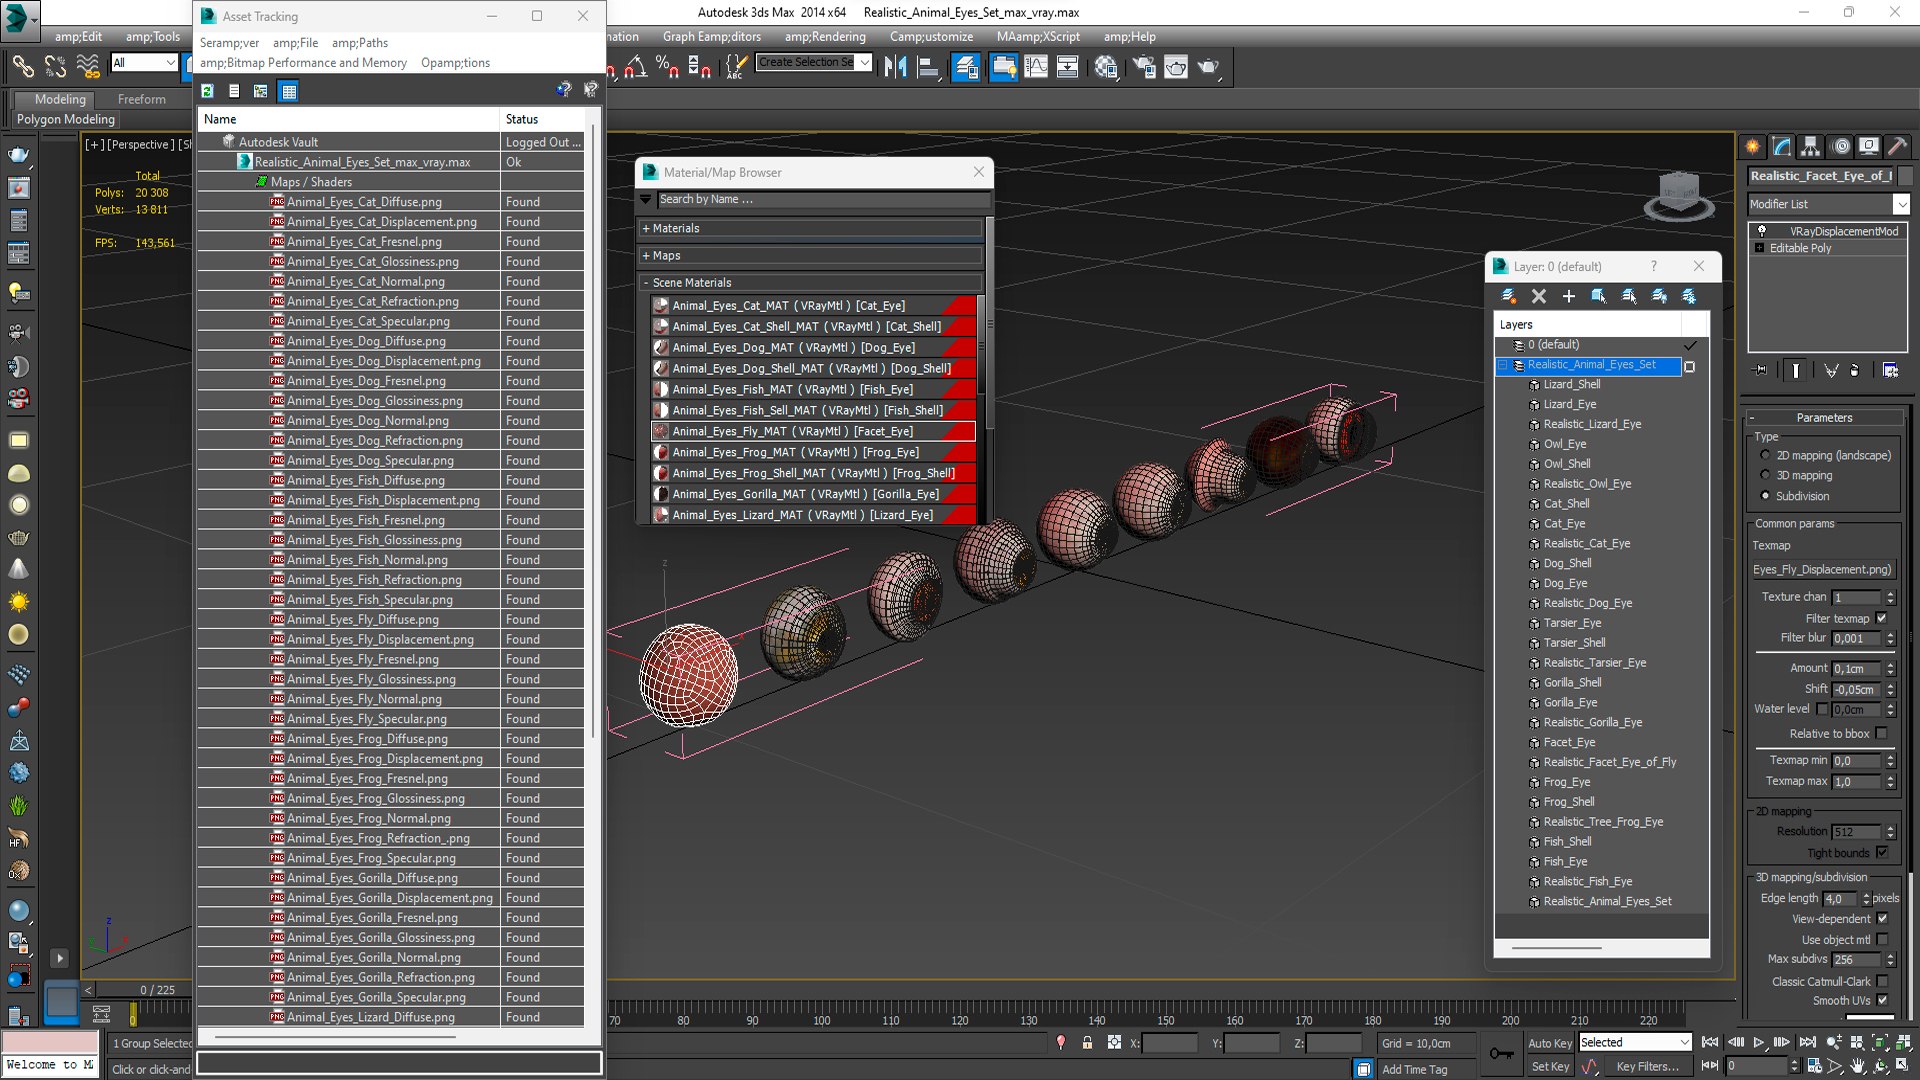Click the Key Filters button
Screen dimensions: 1920x1080
pos(1646,1066)
